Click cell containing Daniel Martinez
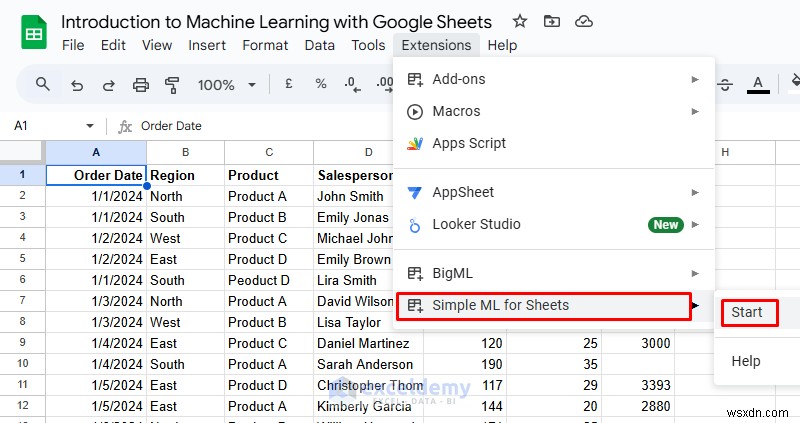The height and width of the screenshot is (423, 800). click(368, 343)
